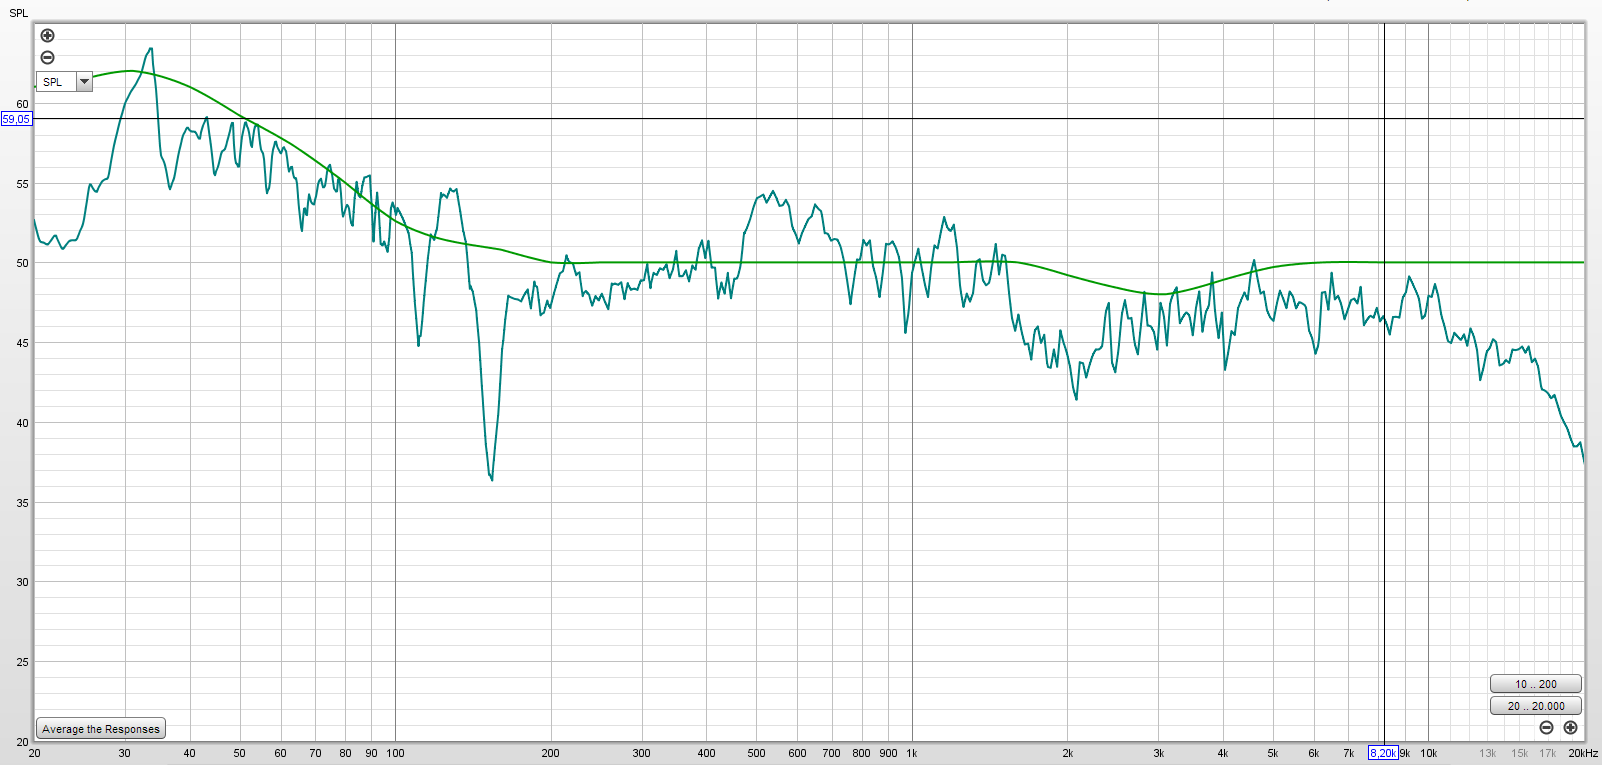Click the 15k frequency axis label
Screen dimensions: 1602x765
click(1520, 753)
